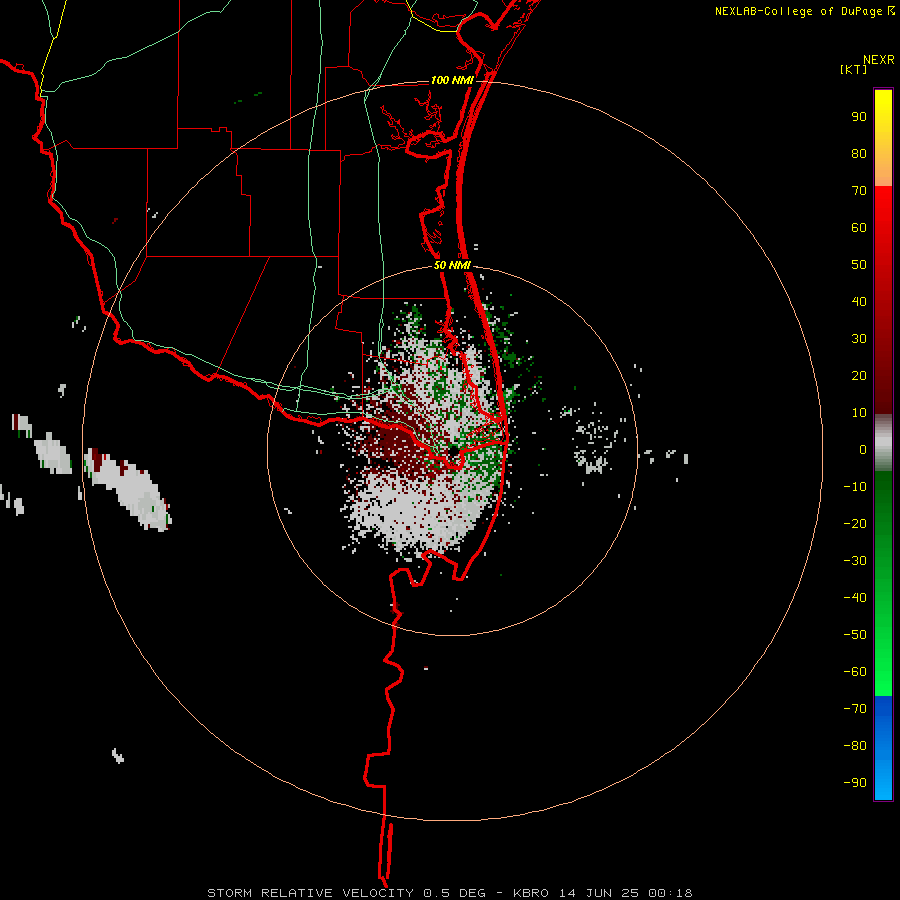900x900 pixels.
Task: Click the -80 knot scale value
Action: (855, 746)
